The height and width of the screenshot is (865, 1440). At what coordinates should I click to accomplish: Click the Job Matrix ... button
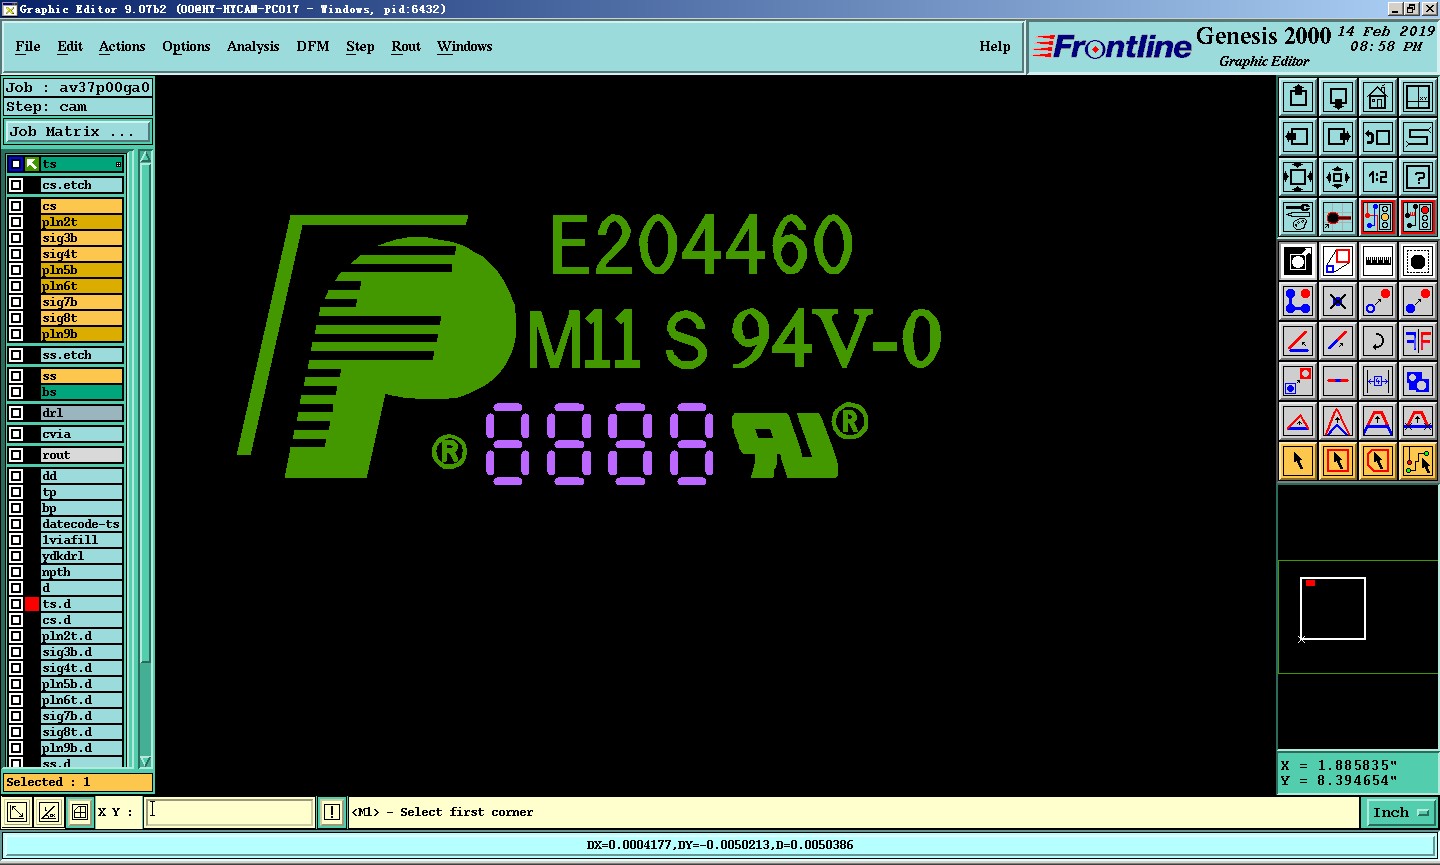coord(78,132)
